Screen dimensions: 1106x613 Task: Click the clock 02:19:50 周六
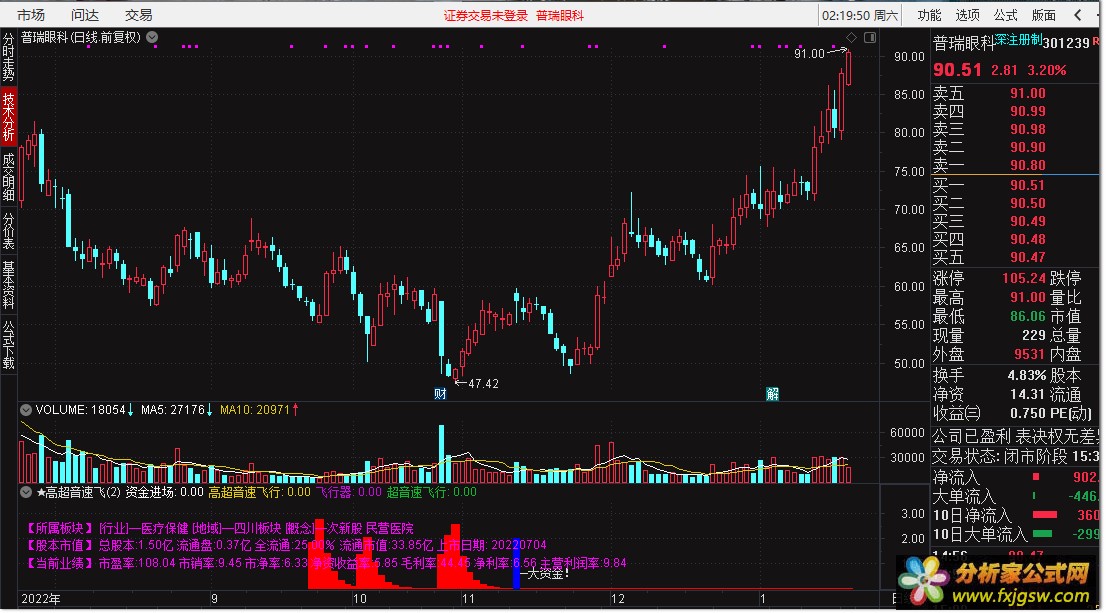(x=860, y=15)
